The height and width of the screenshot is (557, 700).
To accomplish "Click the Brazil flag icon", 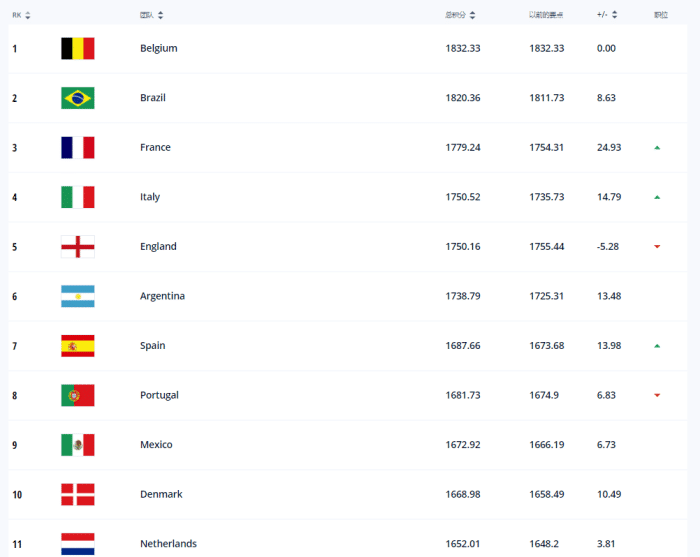I will point(77,98).
